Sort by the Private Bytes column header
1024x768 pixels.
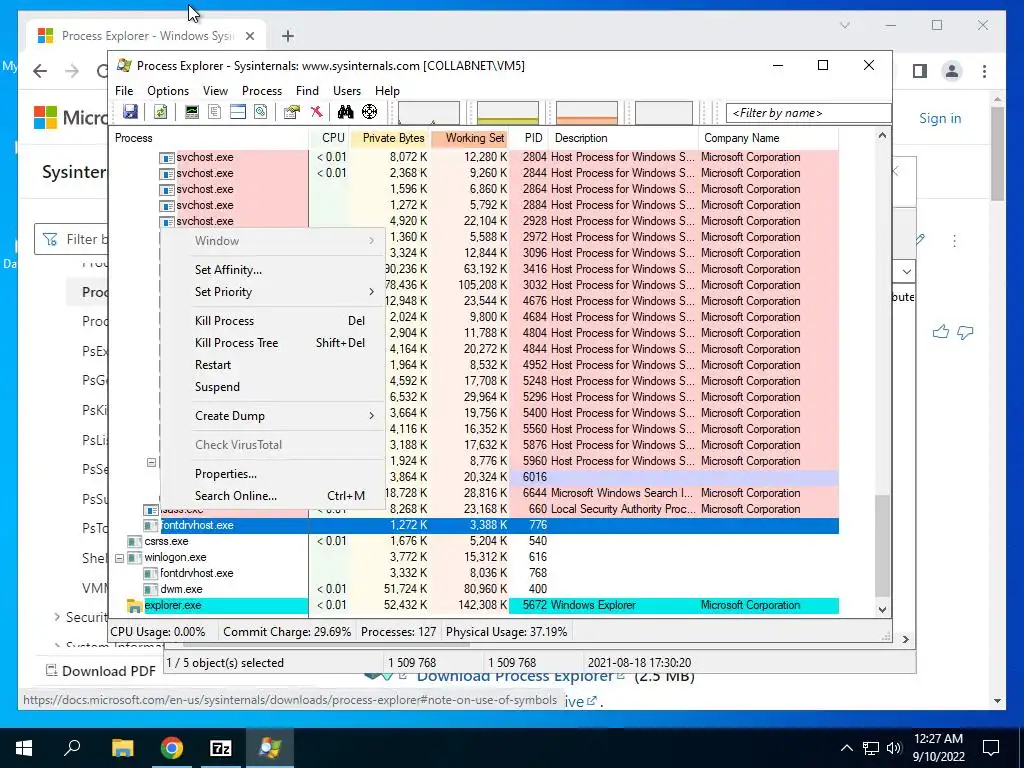click(392, 138)
